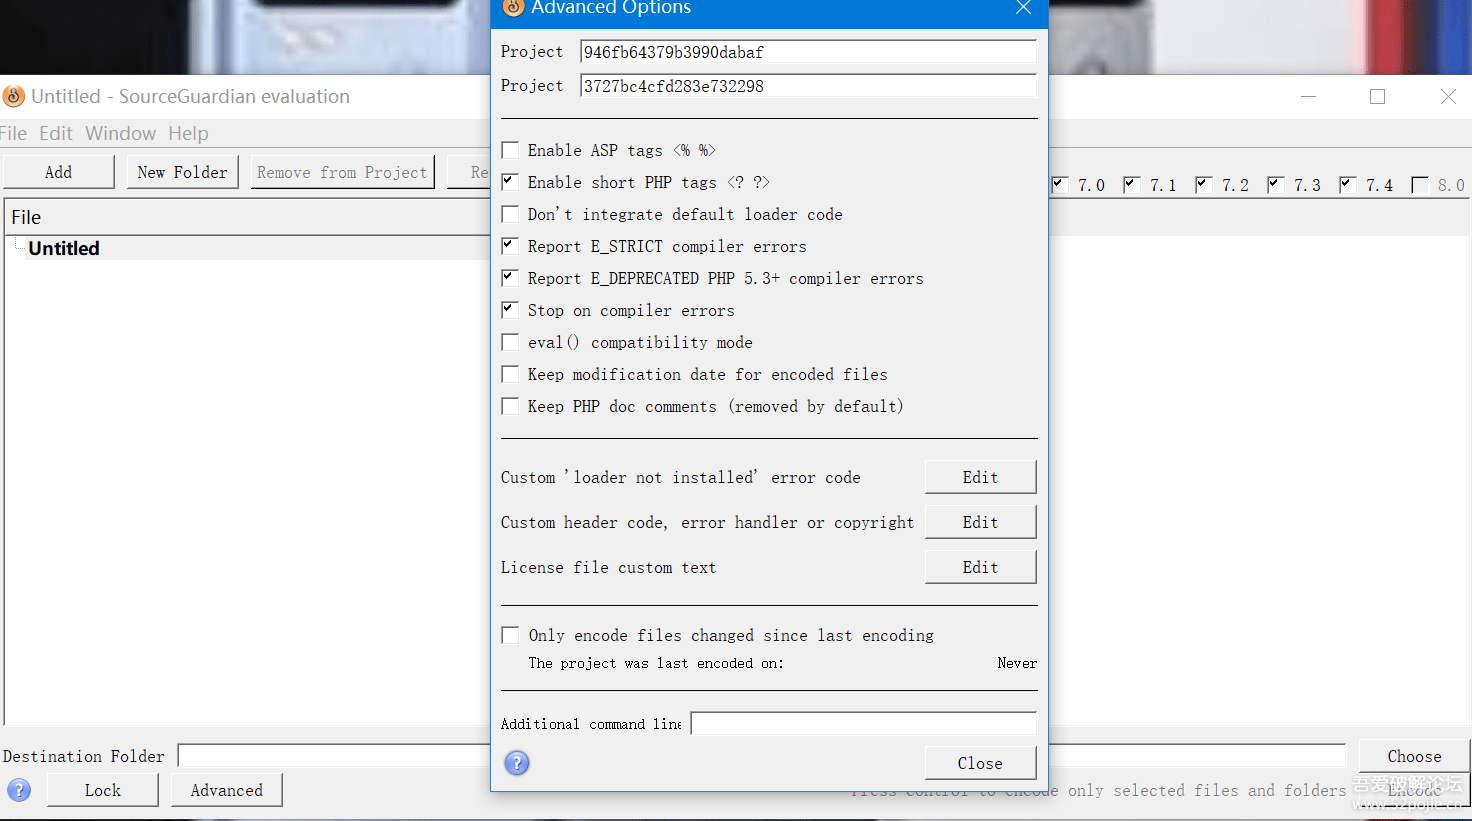
Task: Open the Help menu
Action: 188,133
